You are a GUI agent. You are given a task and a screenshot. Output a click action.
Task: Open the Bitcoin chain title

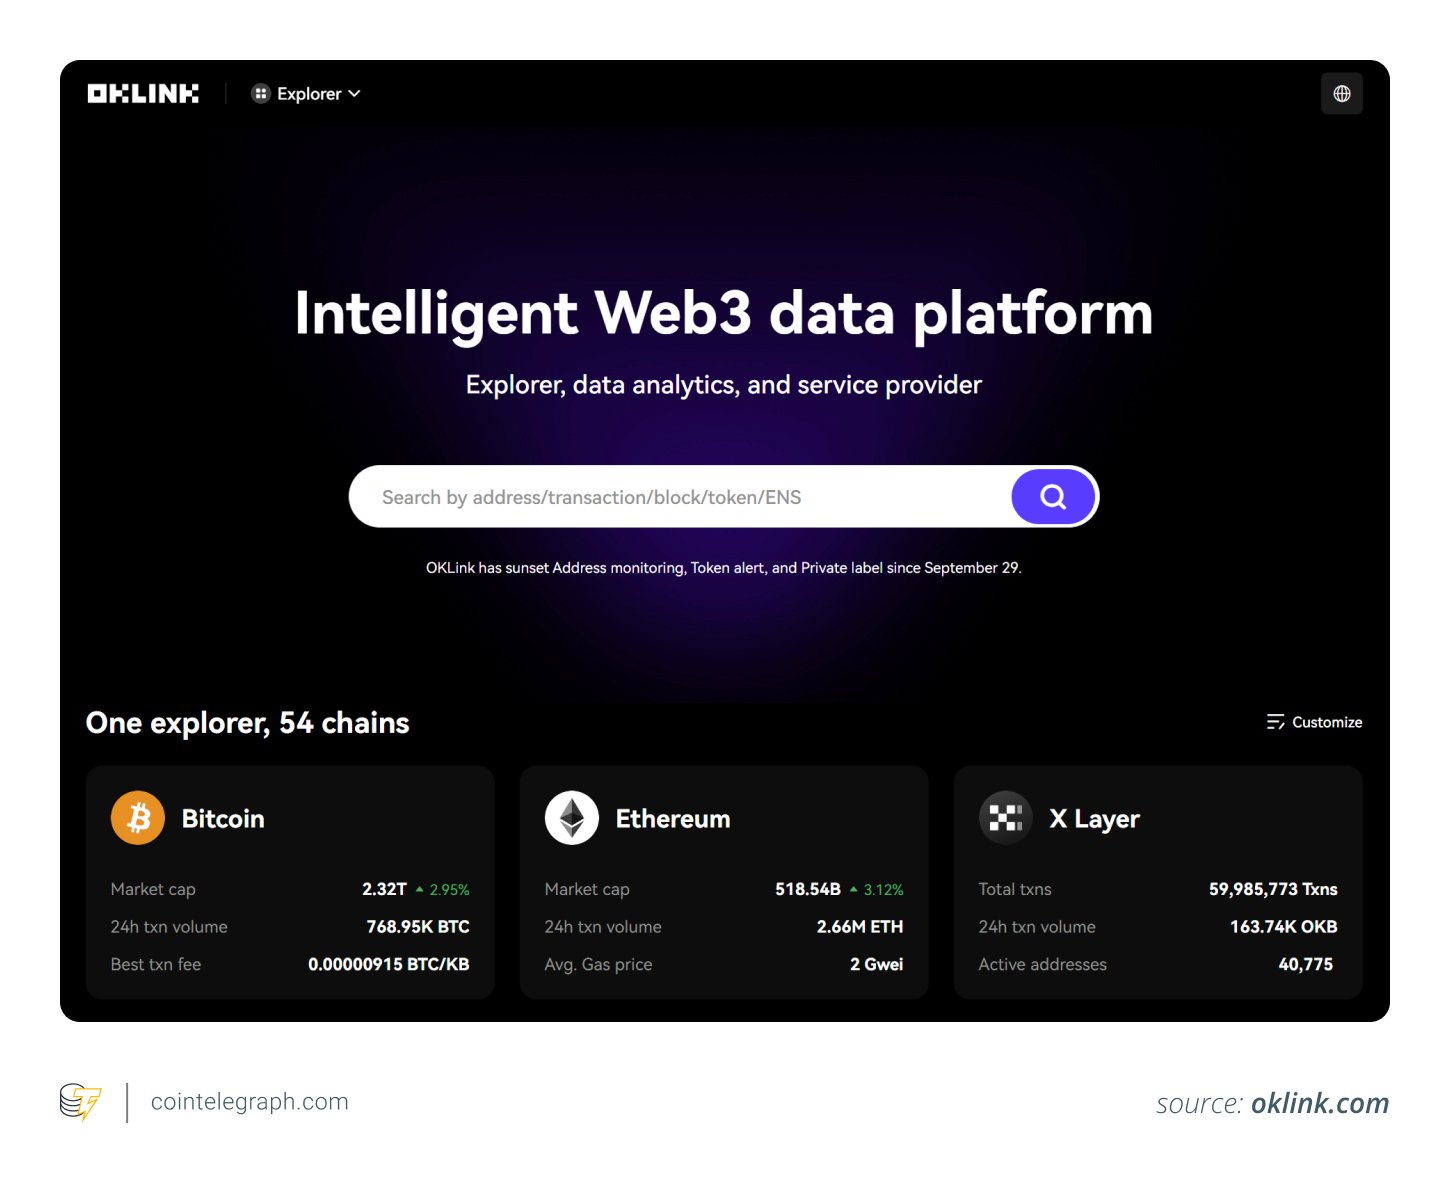pos(223,819)
